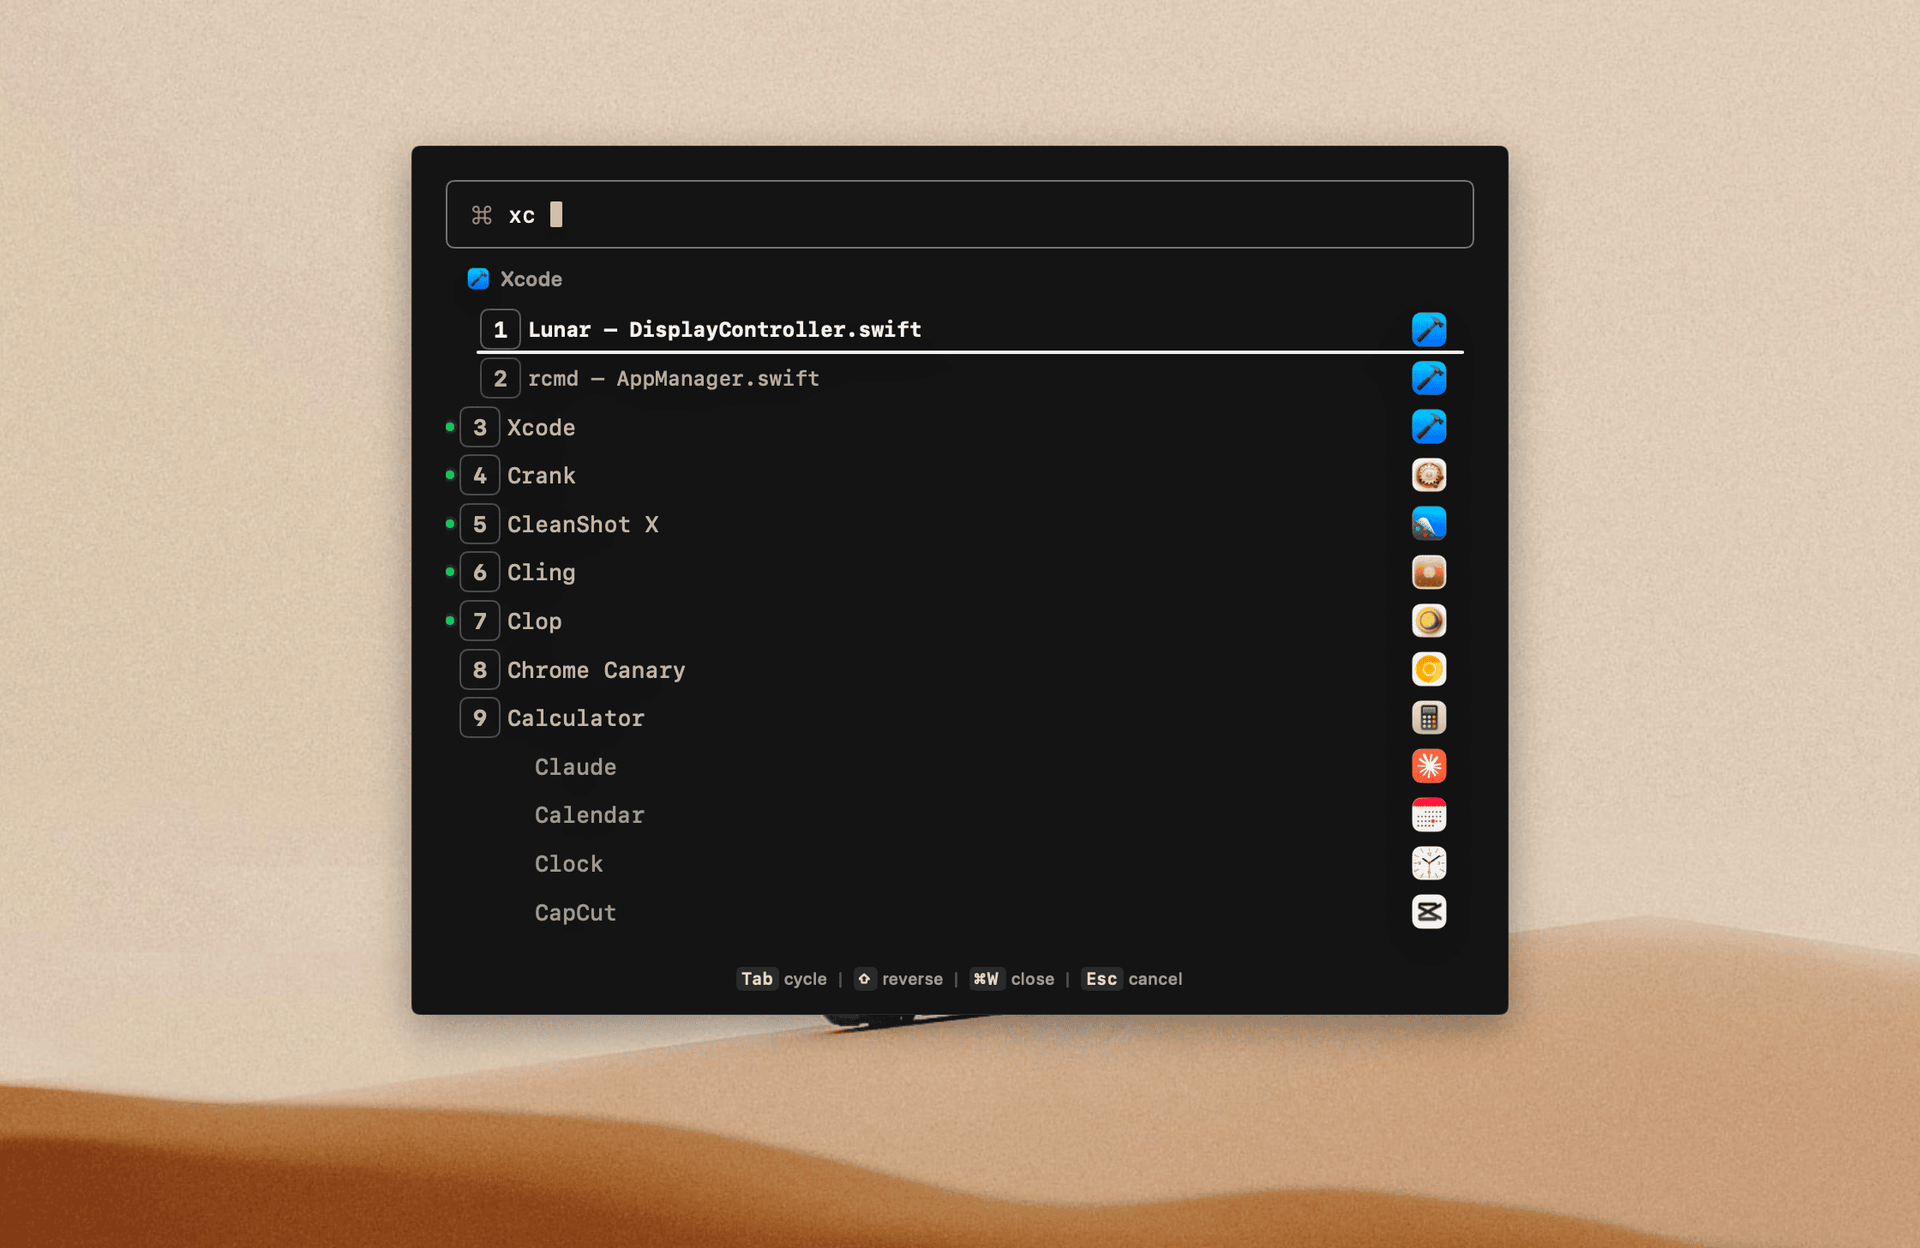Click the Cling app icon
The image size is (1920, 1248).
tap(1428, 572)
